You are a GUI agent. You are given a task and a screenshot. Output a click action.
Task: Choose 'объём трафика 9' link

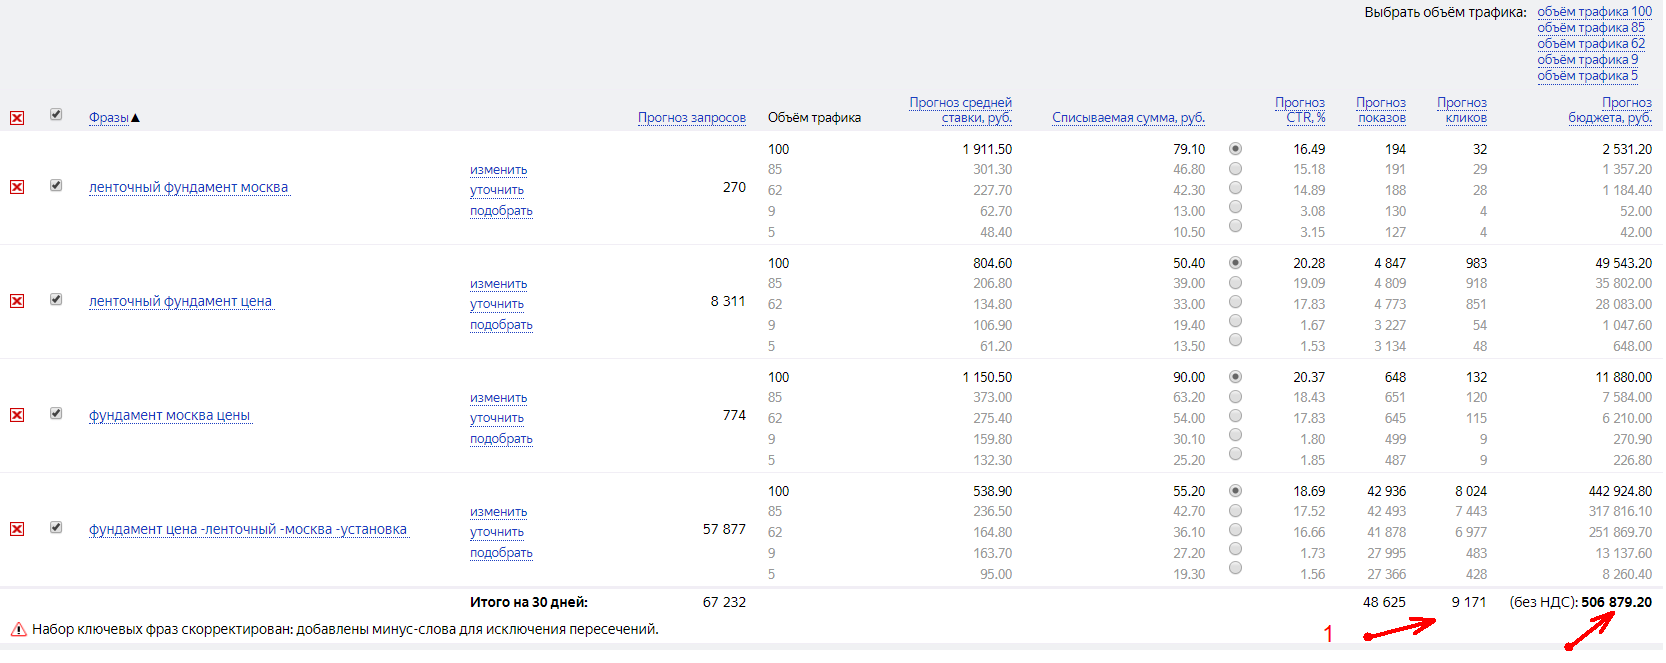1587,60
